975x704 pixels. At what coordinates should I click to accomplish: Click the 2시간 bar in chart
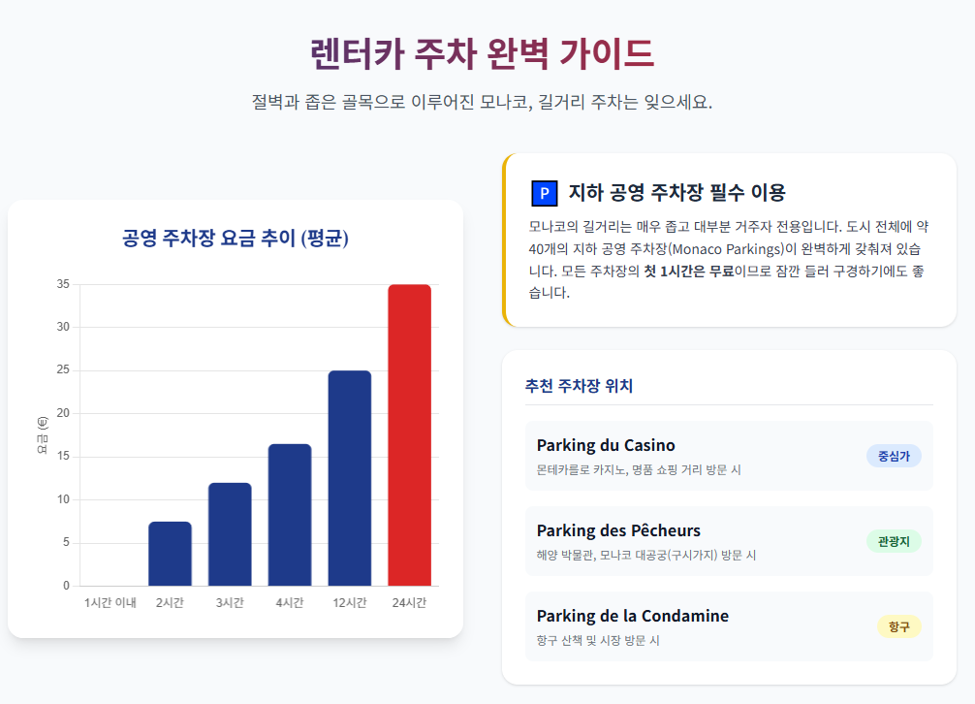click(x=170, y=553)
